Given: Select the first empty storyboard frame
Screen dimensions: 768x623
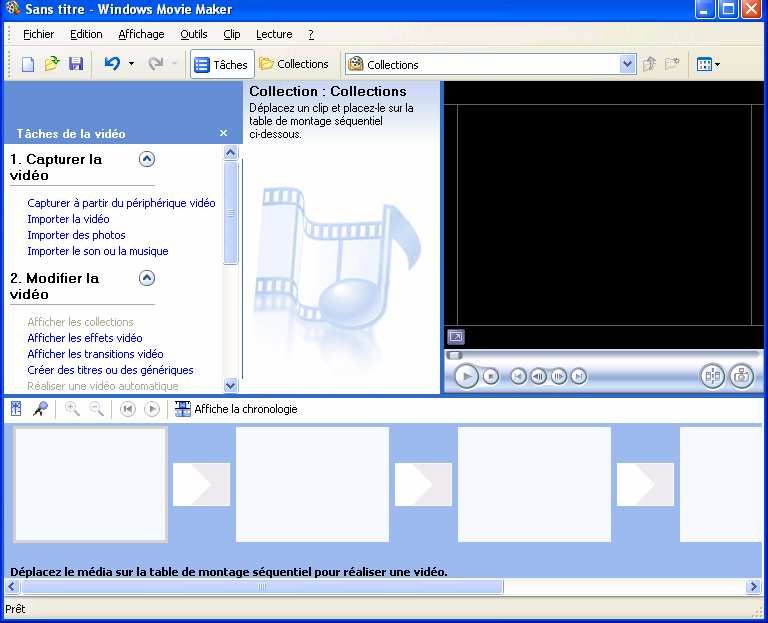Looking at the screenshot, I should pos(90,484).
